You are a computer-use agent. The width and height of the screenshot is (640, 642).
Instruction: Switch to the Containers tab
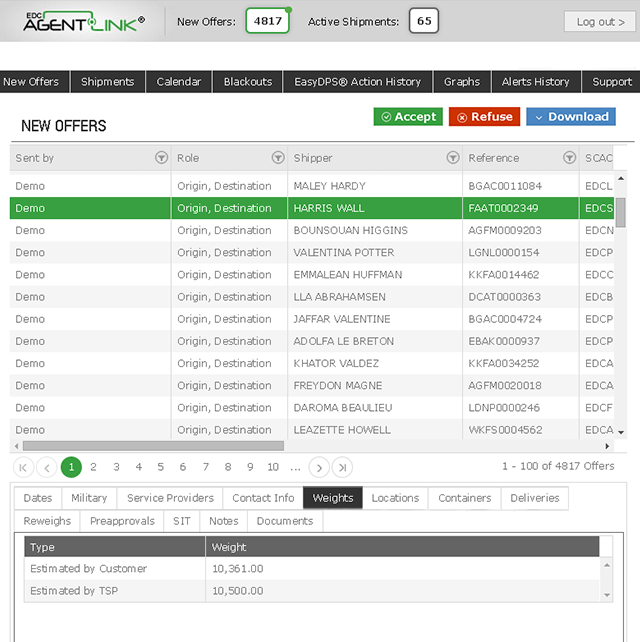click(x=465, y=498)
